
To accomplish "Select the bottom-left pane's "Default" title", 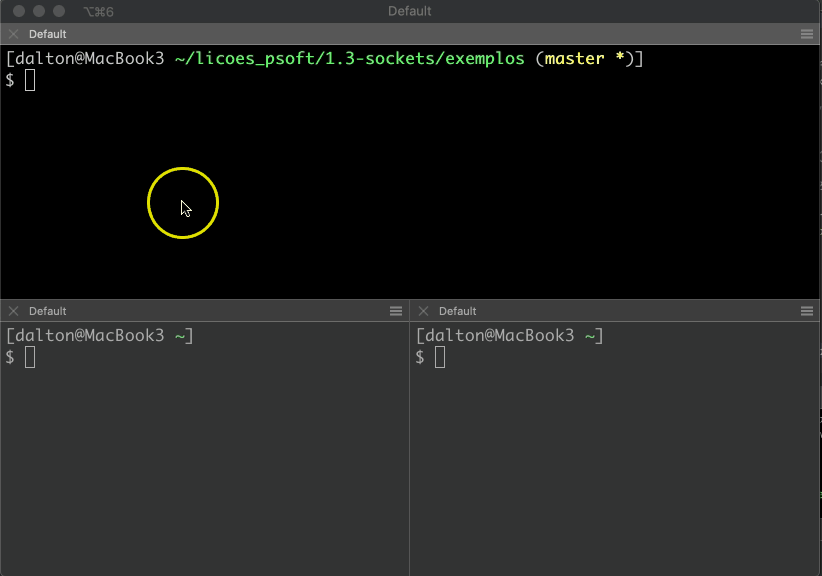I will point(48,311).
